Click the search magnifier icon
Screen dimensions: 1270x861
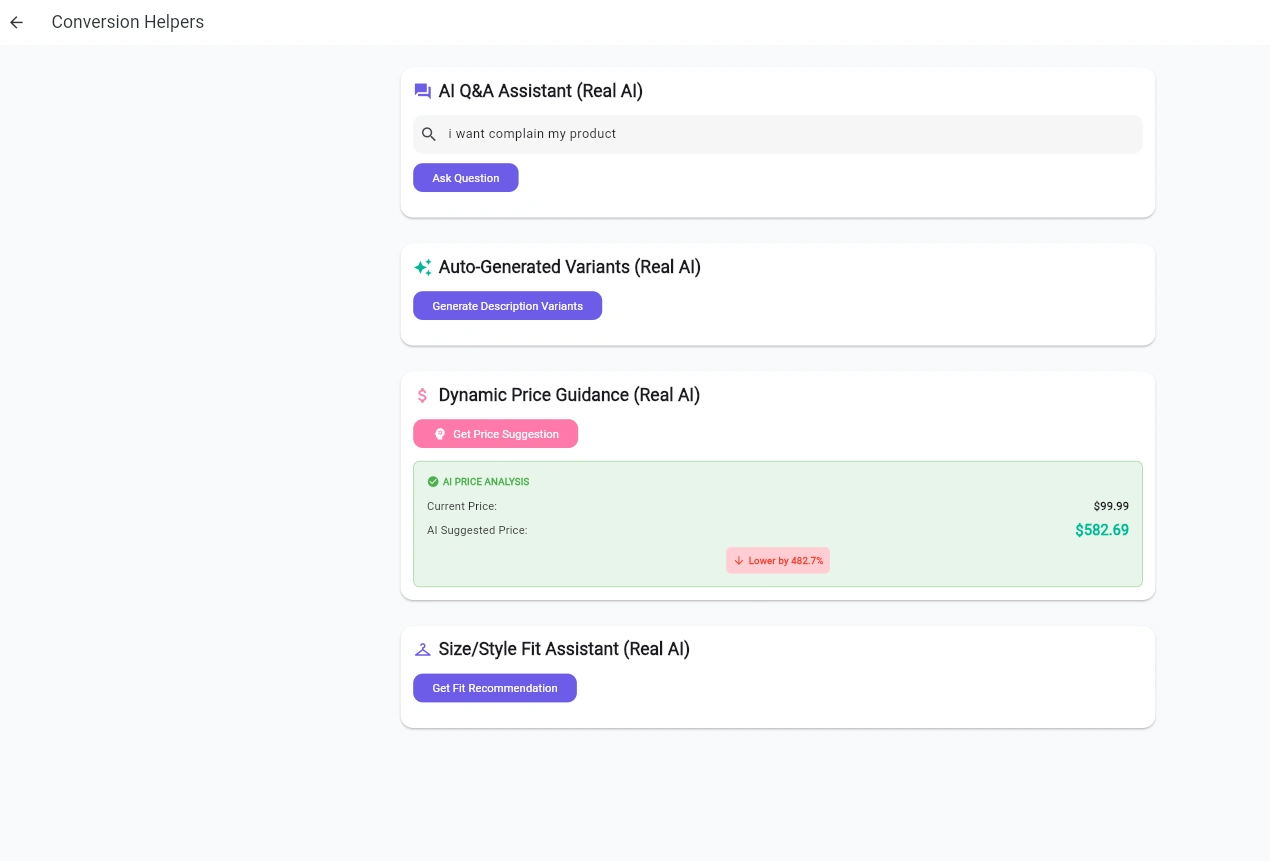click(429, 134)
